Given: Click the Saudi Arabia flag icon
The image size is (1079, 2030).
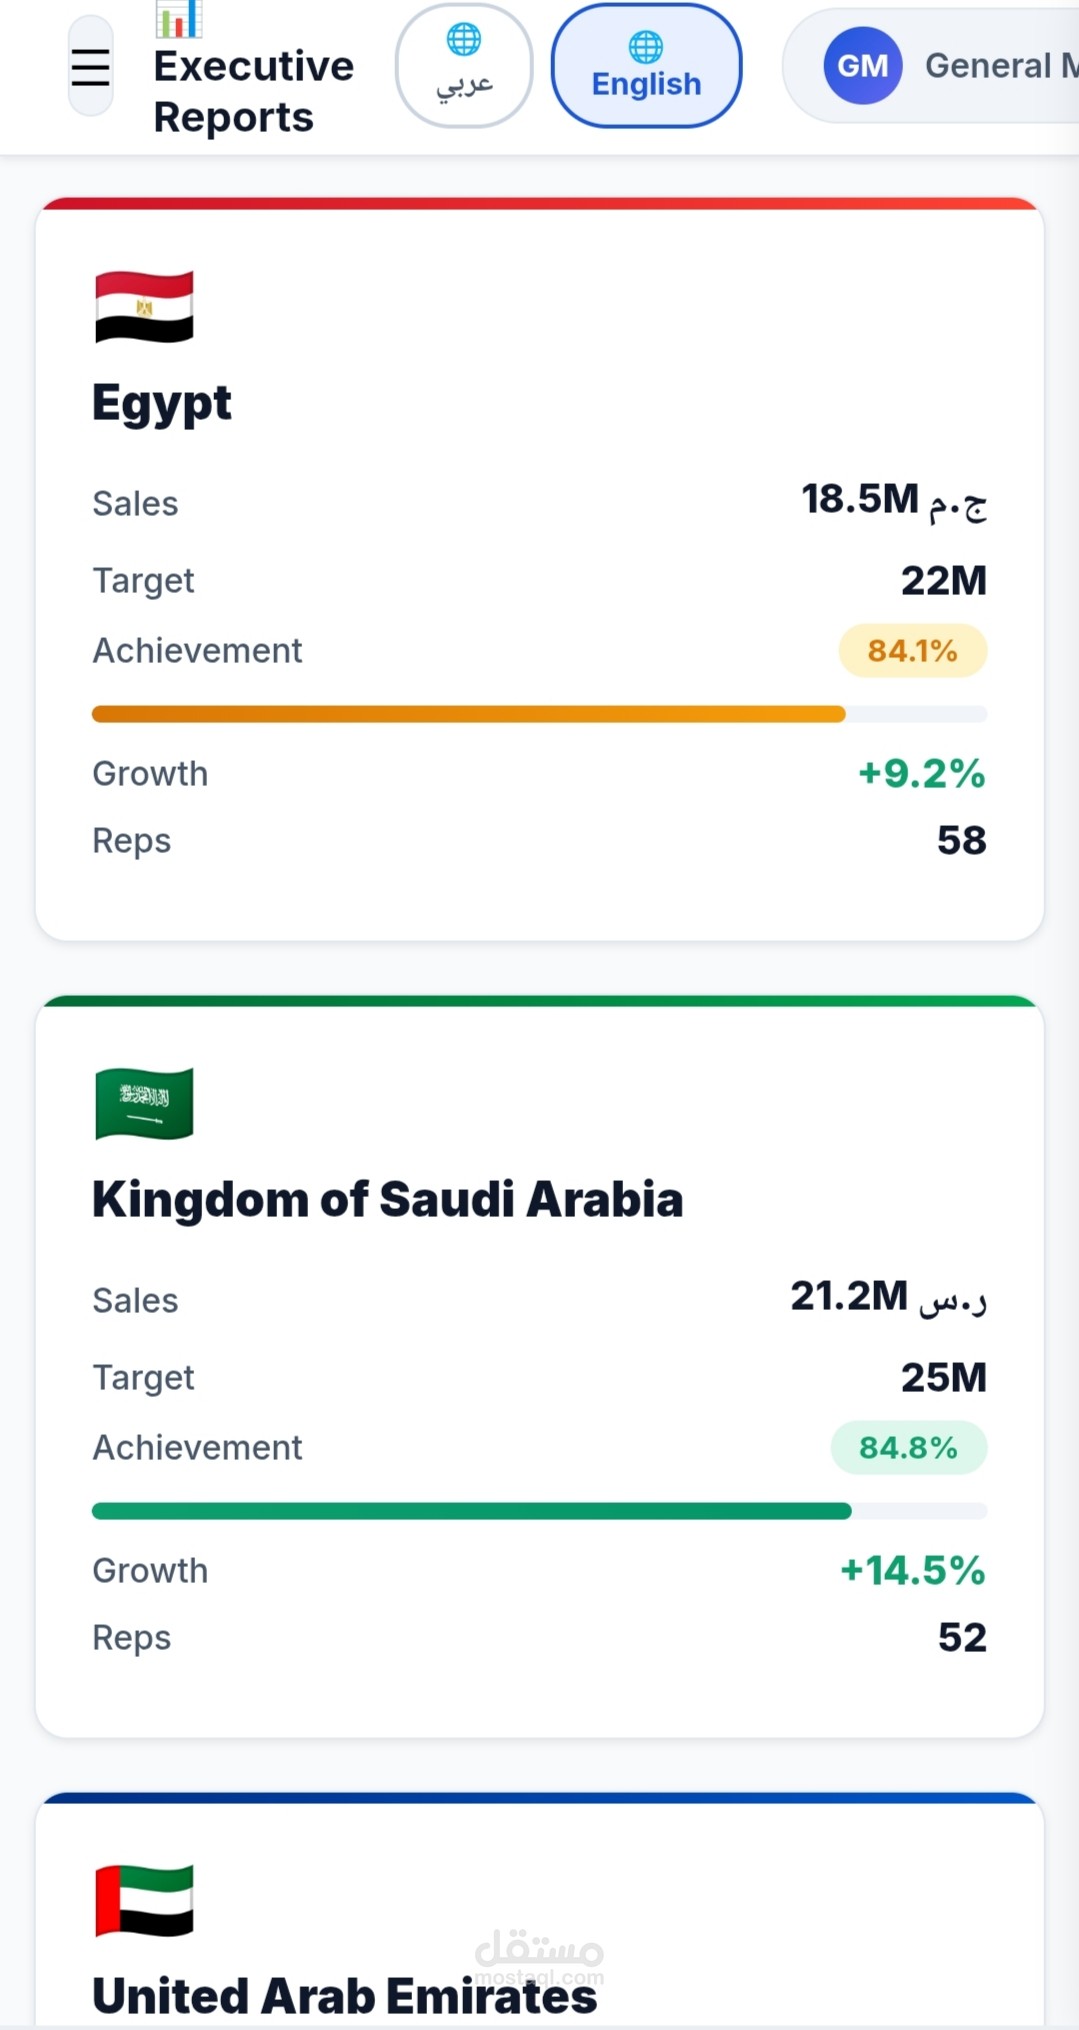Looking at the screenshot, I should (x=144, y=1103).
